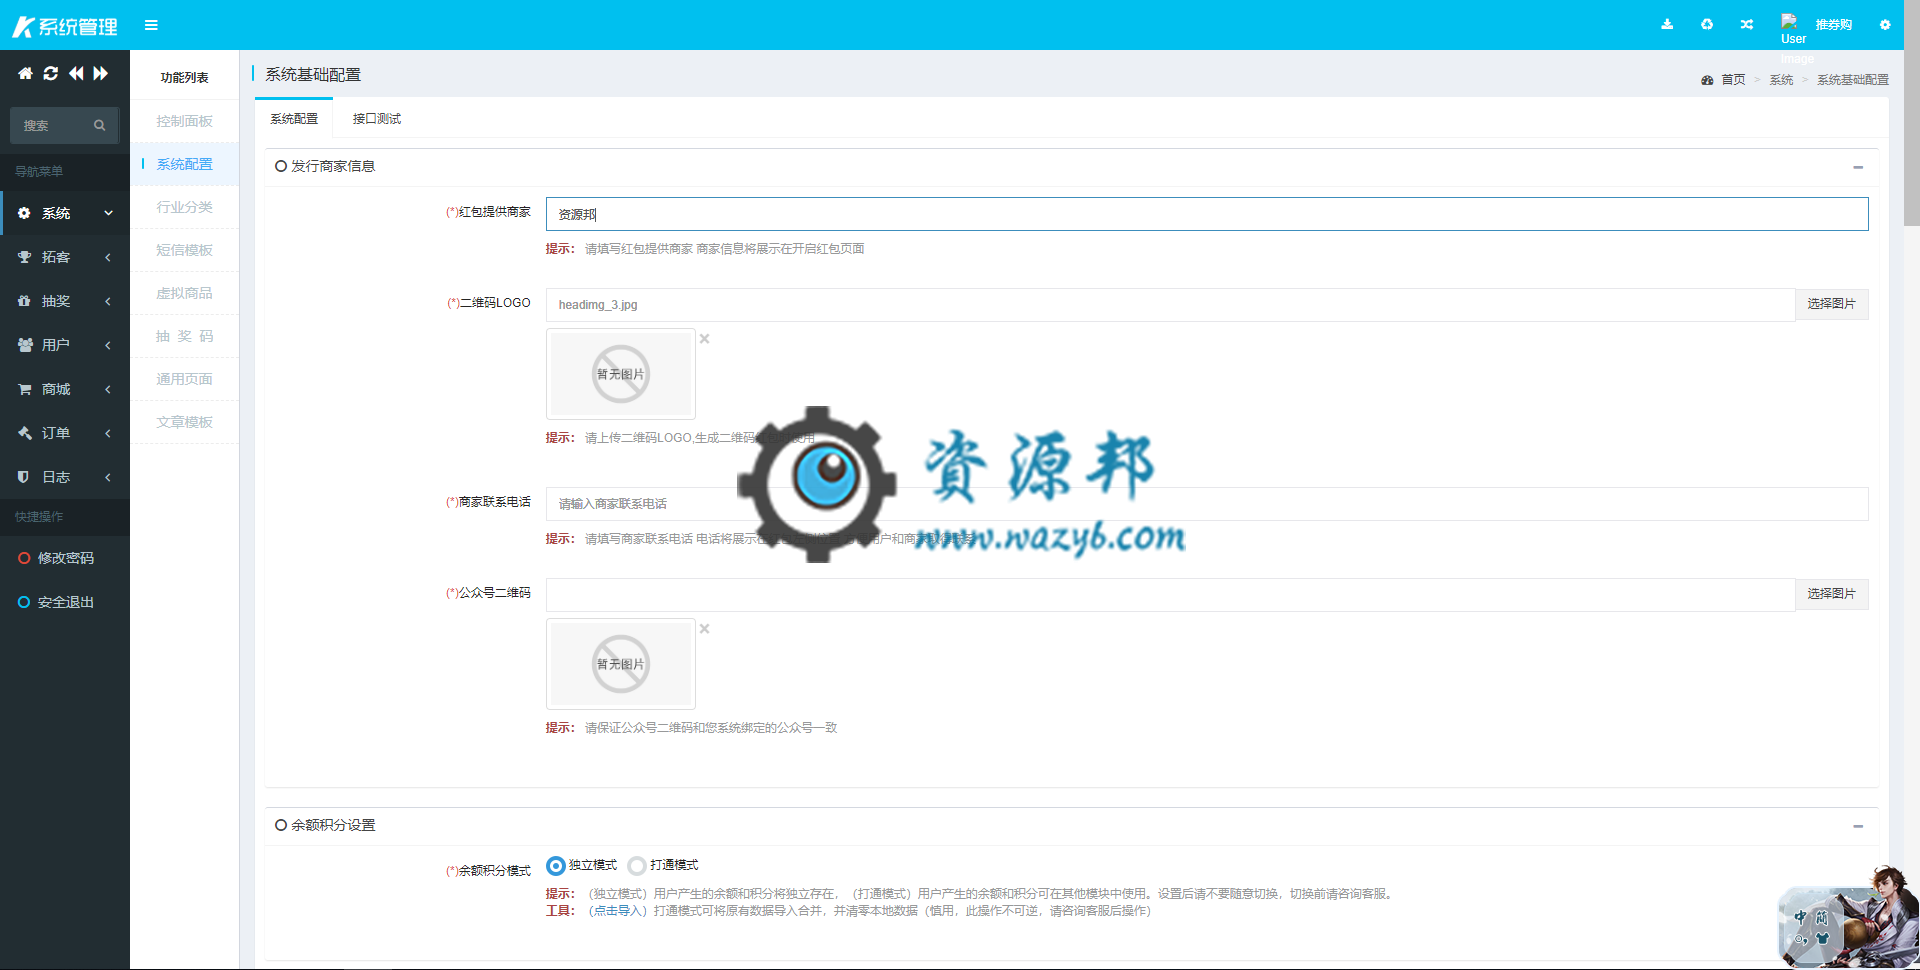Collapse the 余额积分设置 panel
The height and width of the screenshot is (970, 1920).
click(1858, 826)
